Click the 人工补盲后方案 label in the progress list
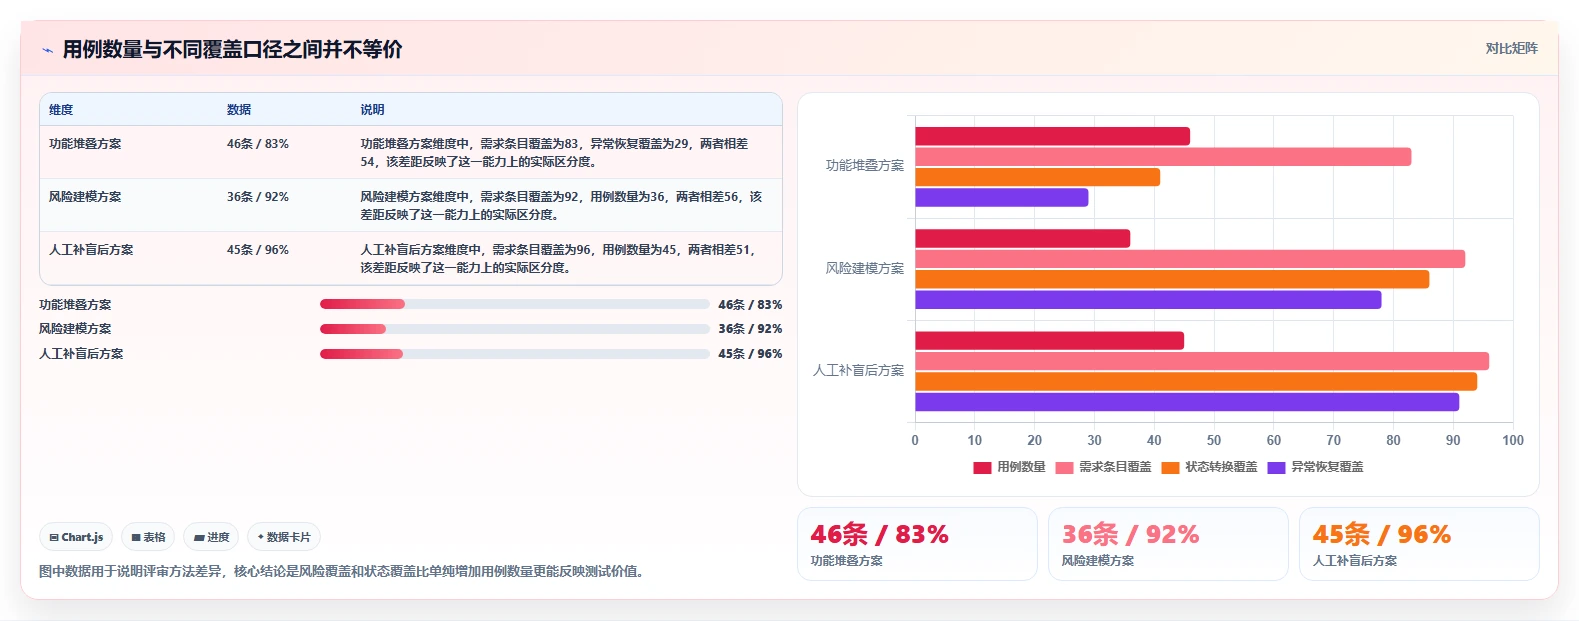Screen dimensions: 1579x621 point(81,354)
